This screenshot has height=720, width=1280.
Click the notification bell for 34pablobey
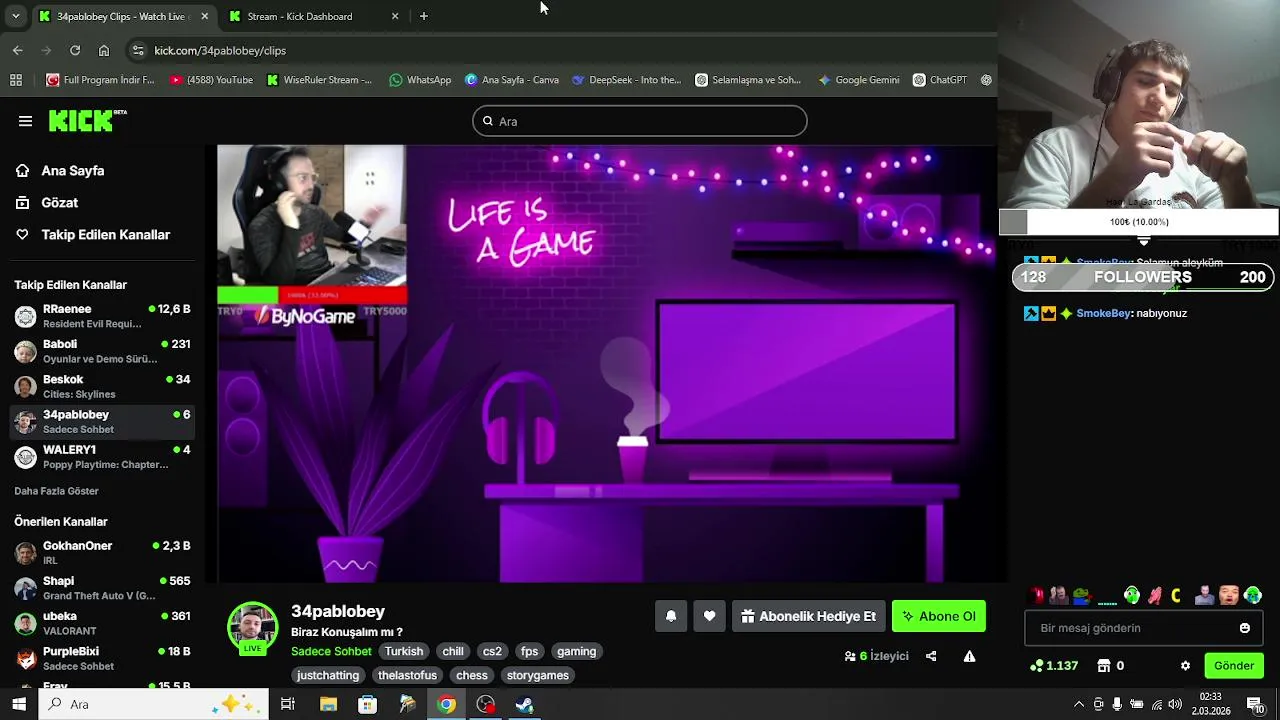point(671,616)
